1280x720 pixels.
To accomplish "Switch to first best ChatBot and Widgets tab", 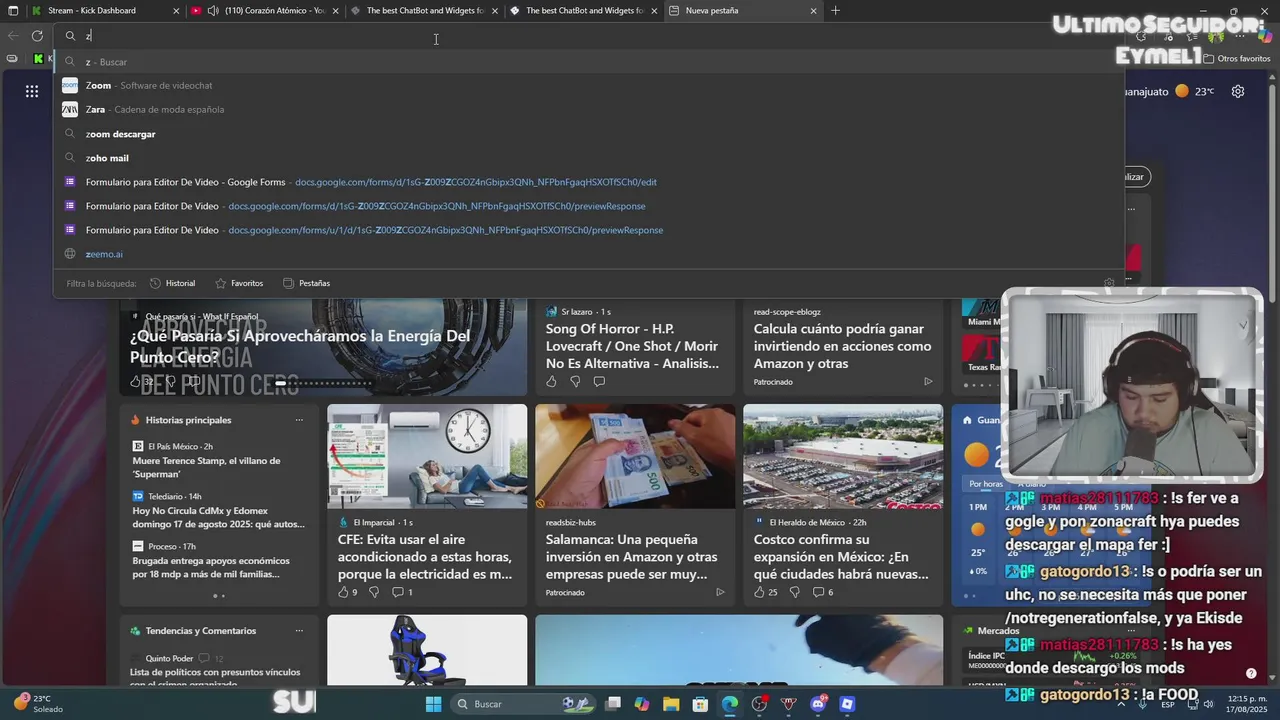I will (x=426, y=11).
